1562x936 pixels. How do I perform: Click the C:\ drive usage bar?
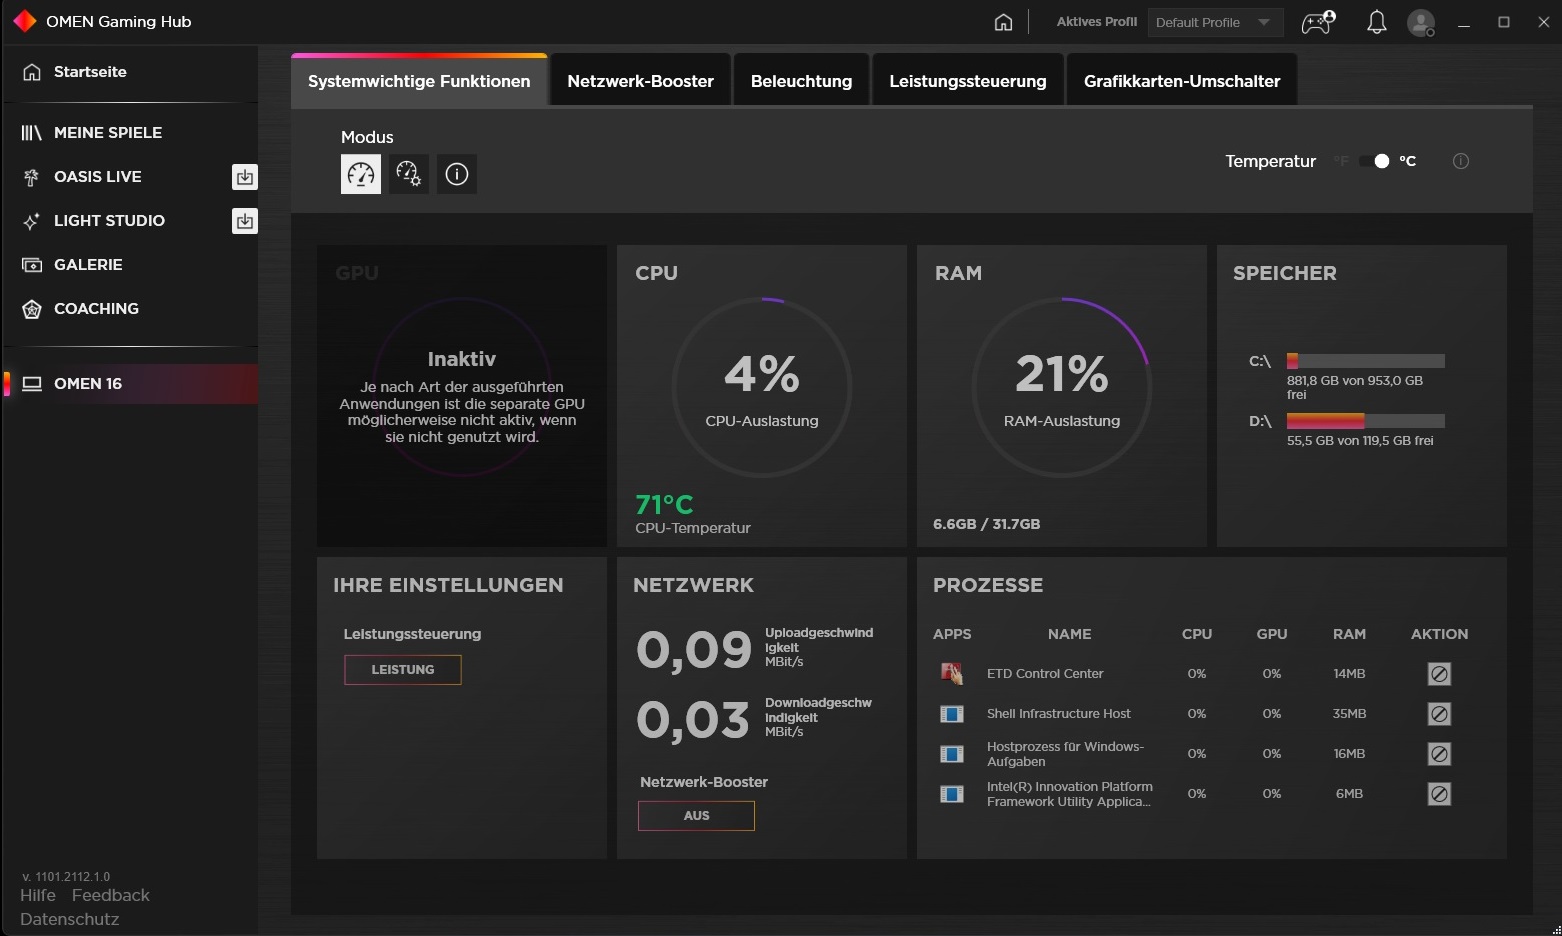tap(1365, 361)
